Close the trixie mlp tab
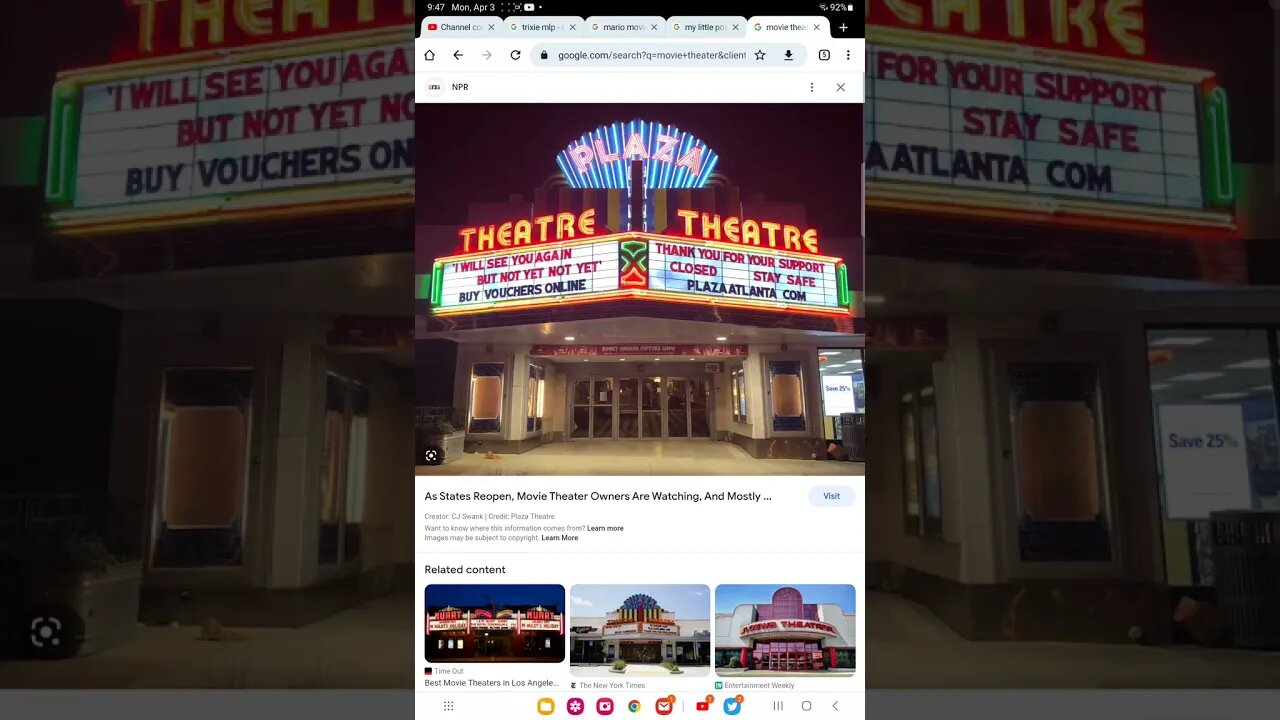 572,27
